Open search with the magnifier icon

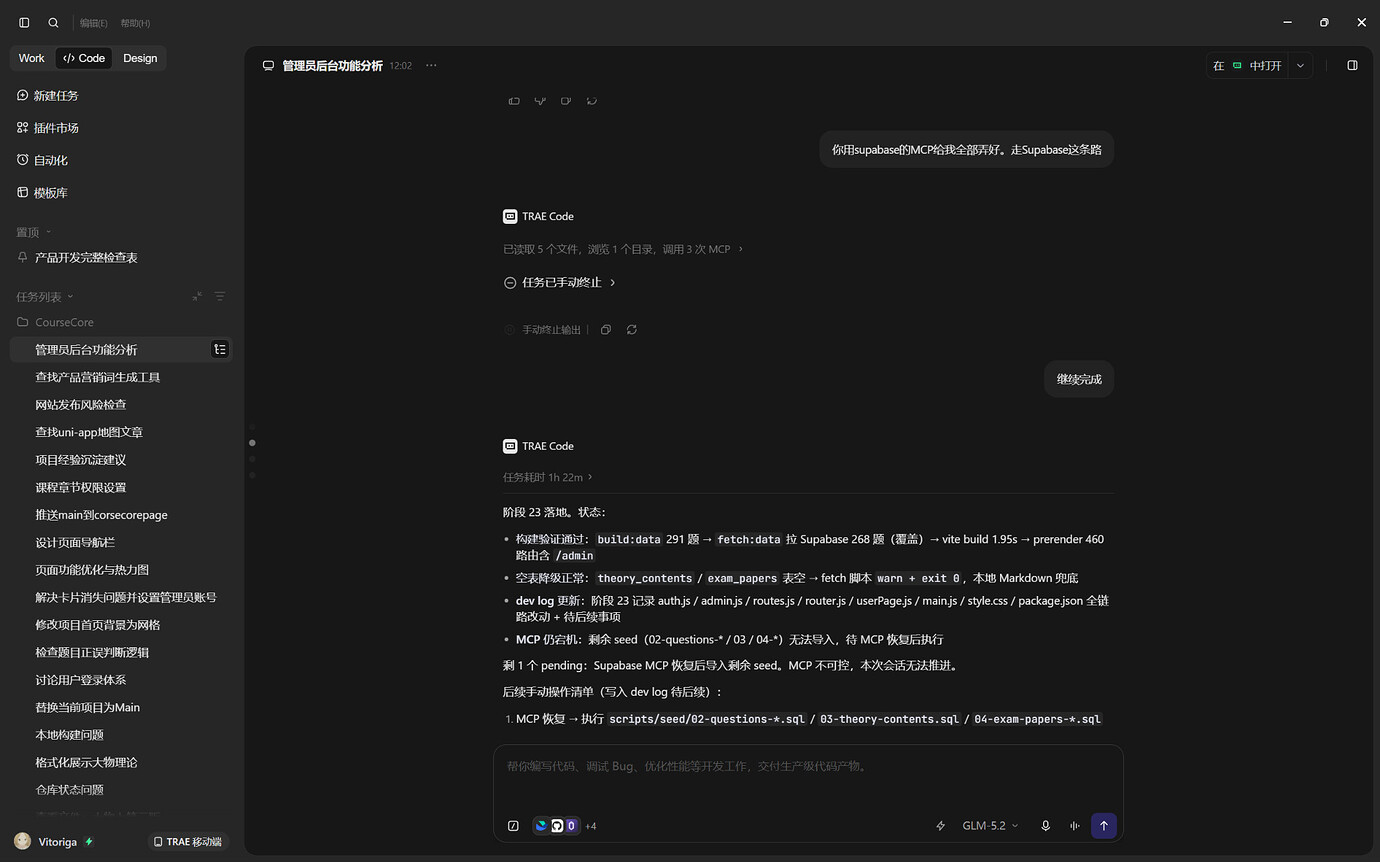click(53, 22)
